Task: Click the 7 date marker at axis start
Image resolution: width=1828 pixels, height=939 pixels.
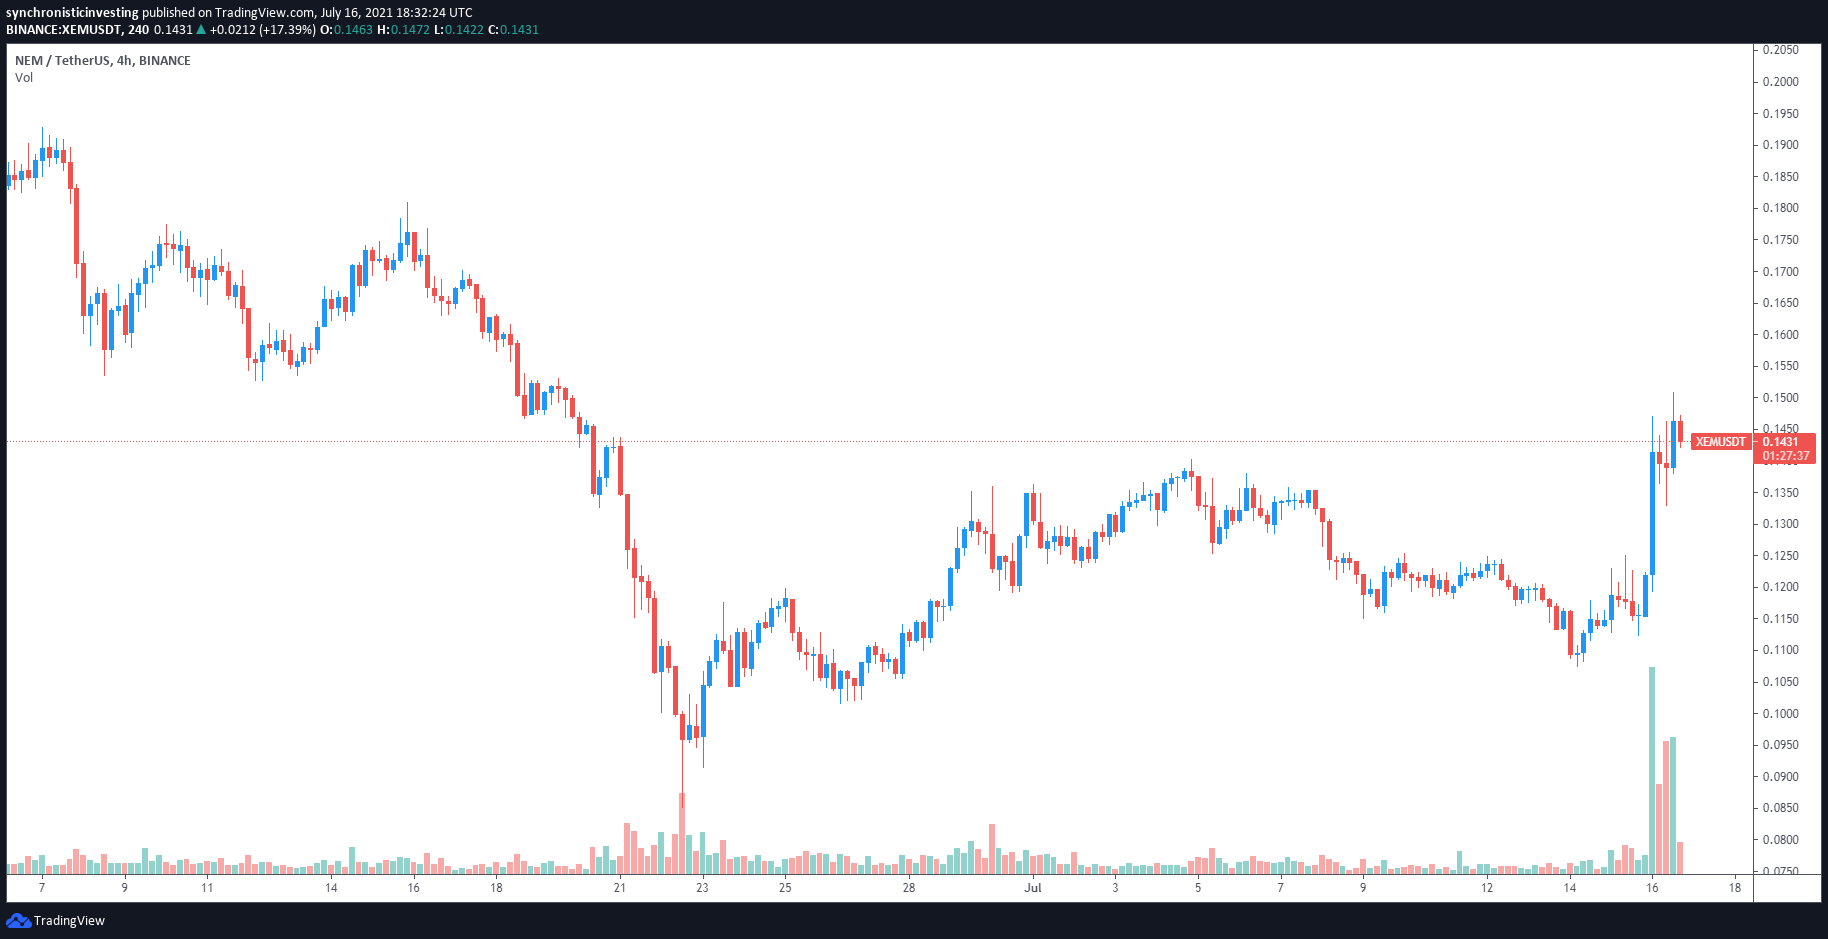Action: (42, 888)
